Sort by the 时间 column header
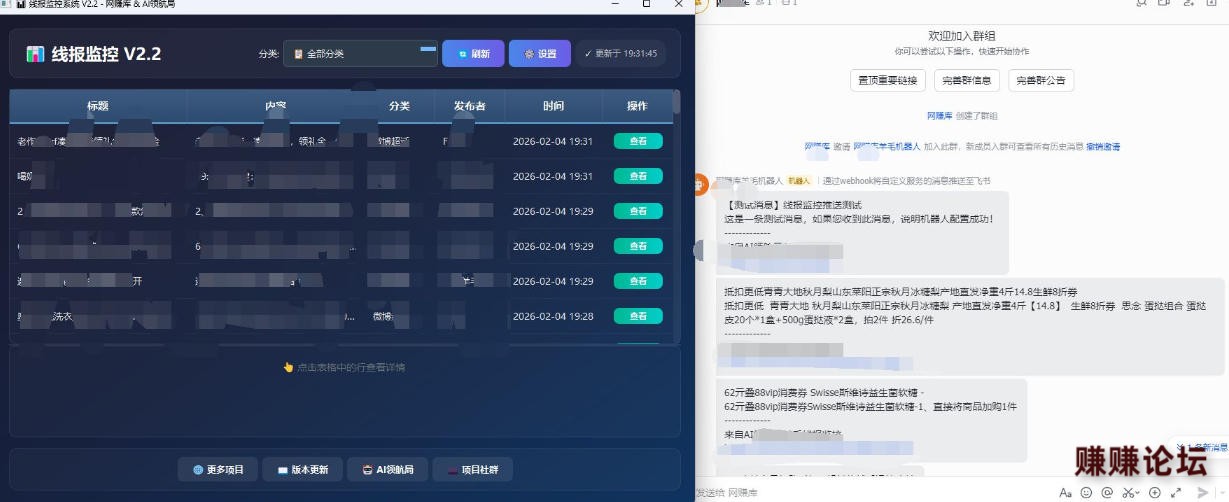Image resolution: width=1229 pixels, height=502 pixels. [553, 106]
